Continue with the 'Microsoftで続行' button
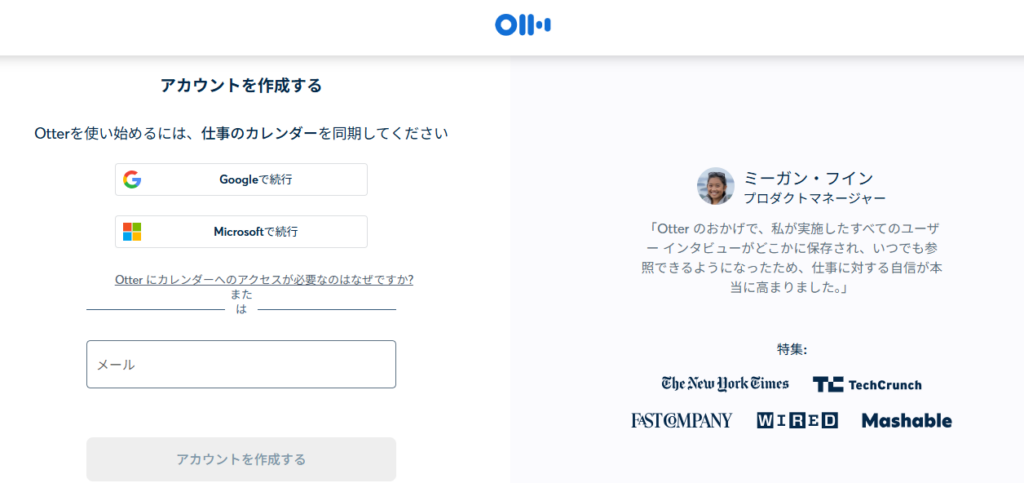Viewport: 1024px width, 483px height. pos(241,232)
